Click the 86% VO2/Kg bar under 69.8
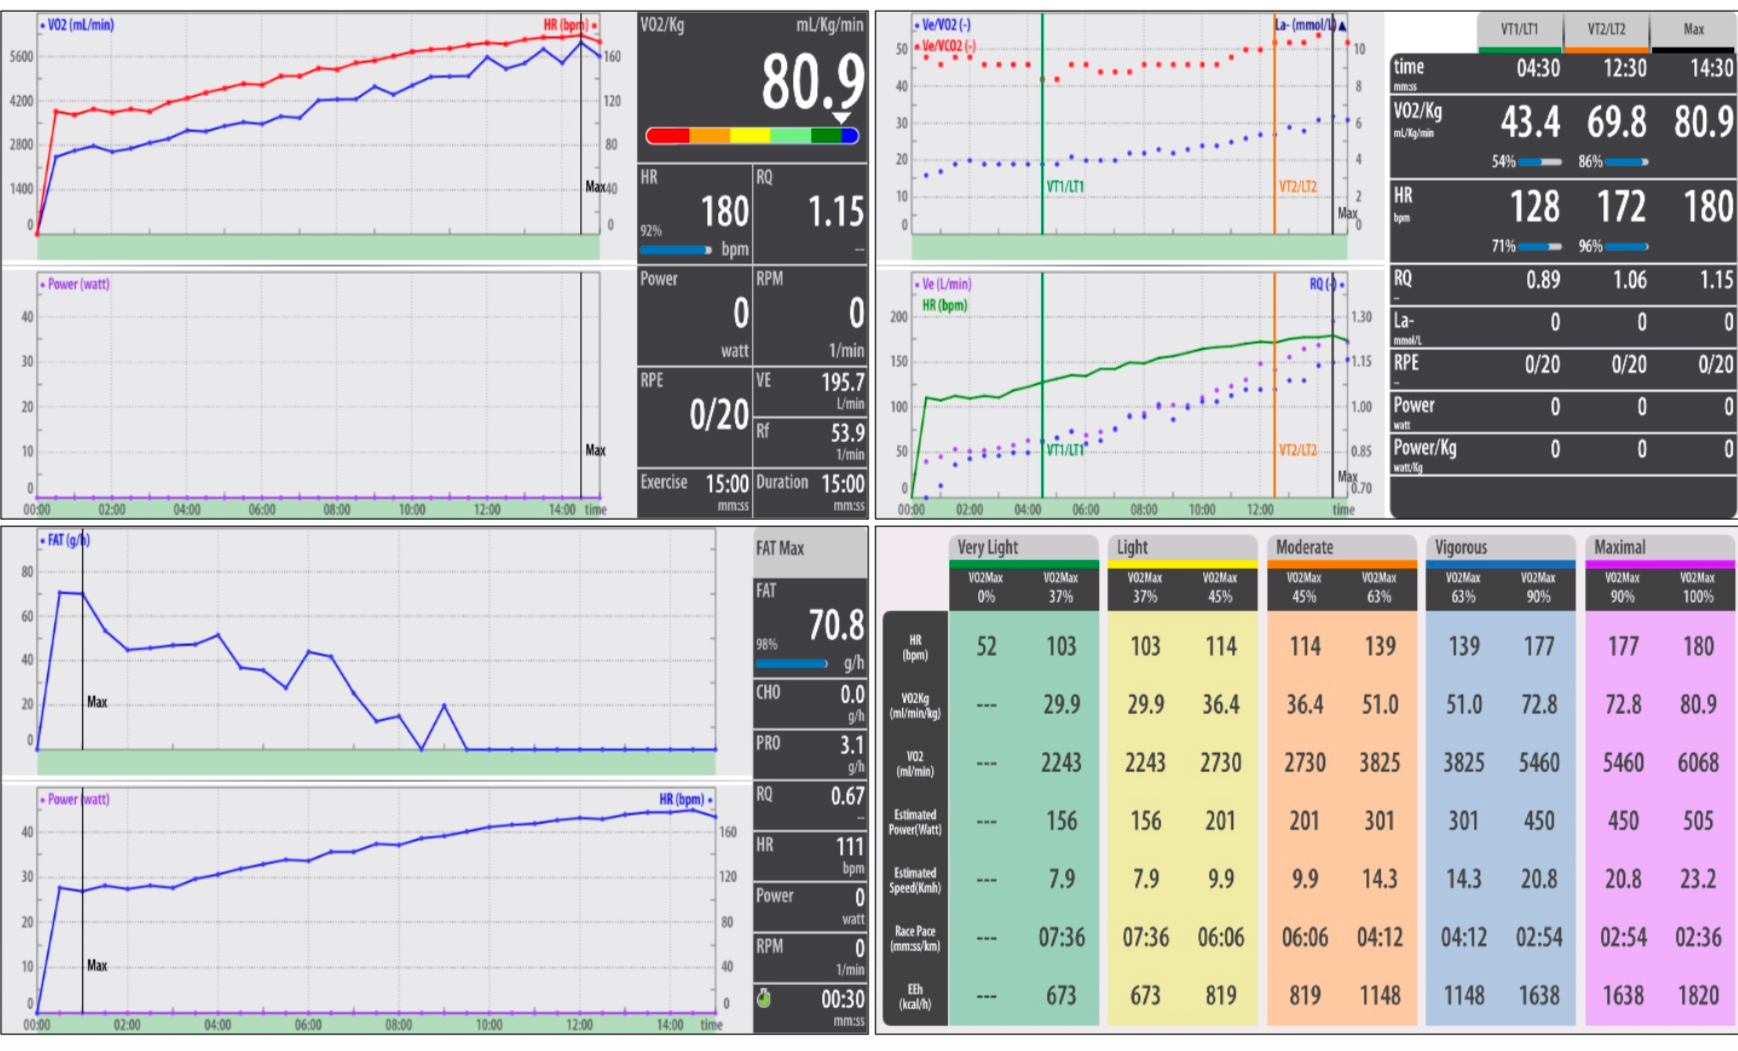1738x1051 pixels. pos(1627,162)
